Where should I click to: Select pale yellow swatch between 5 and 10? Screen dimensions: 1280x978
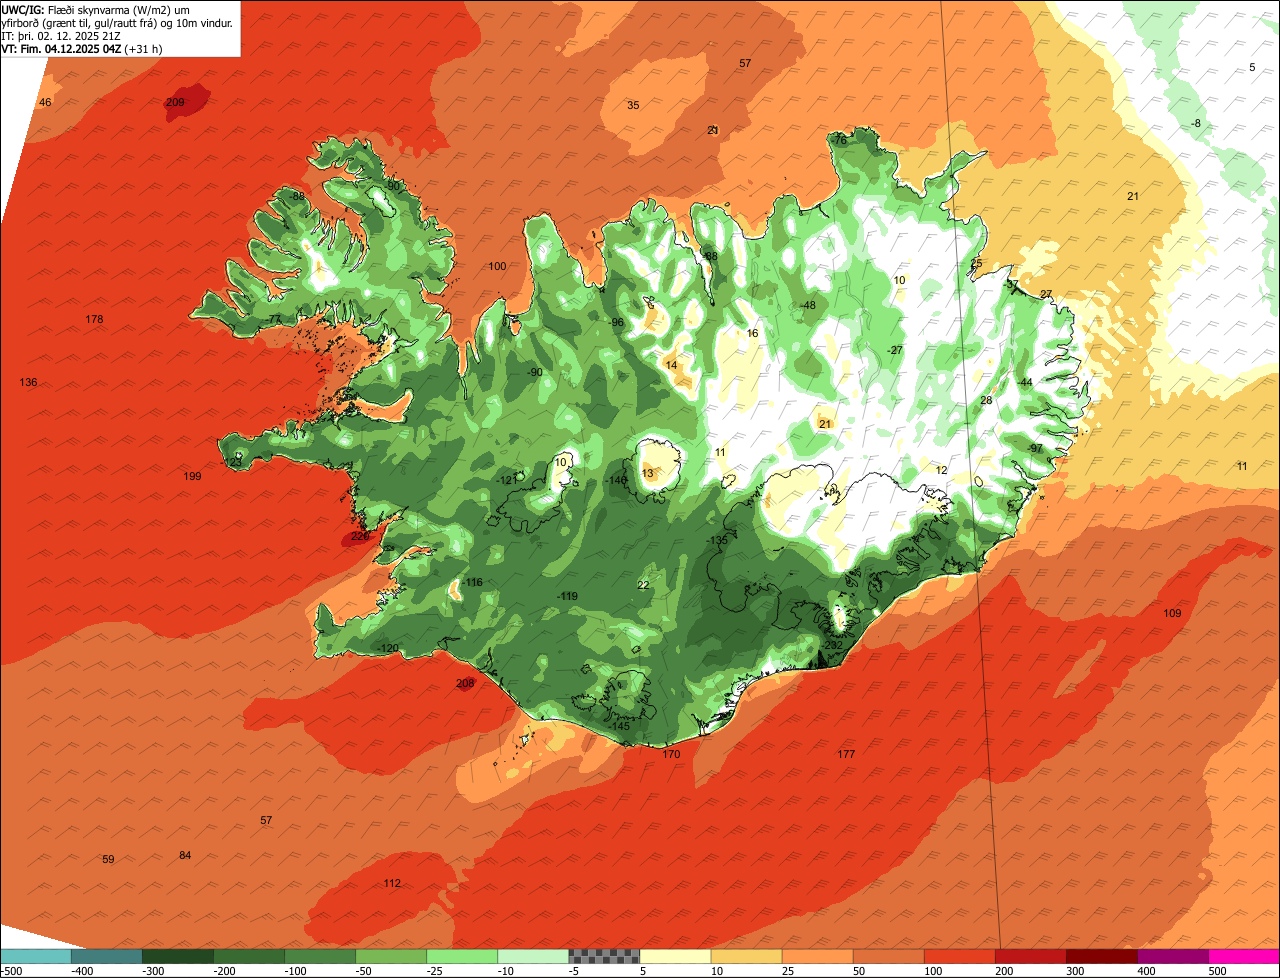point(674,956)
